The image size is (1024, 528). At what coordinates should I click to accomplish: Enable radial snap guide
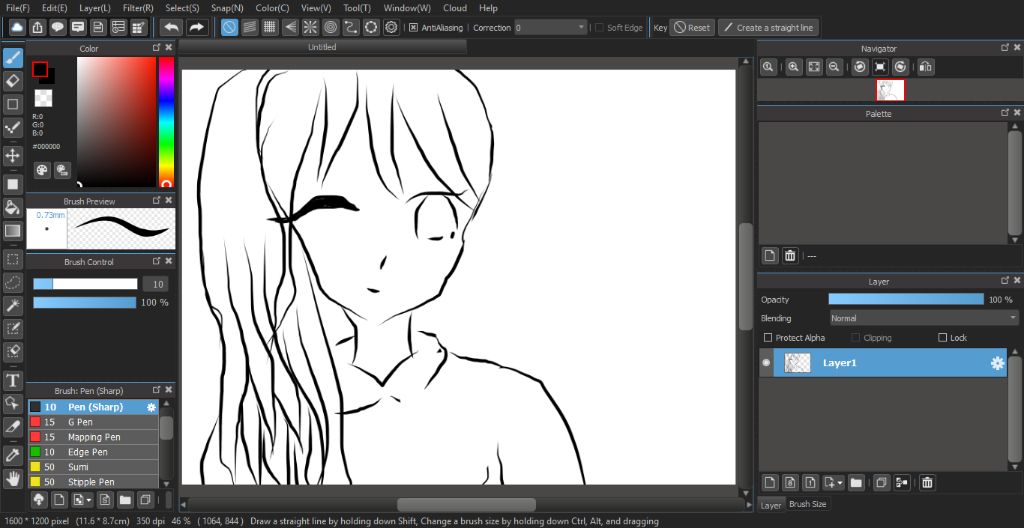pyautogui.click(x=310, y=27)
